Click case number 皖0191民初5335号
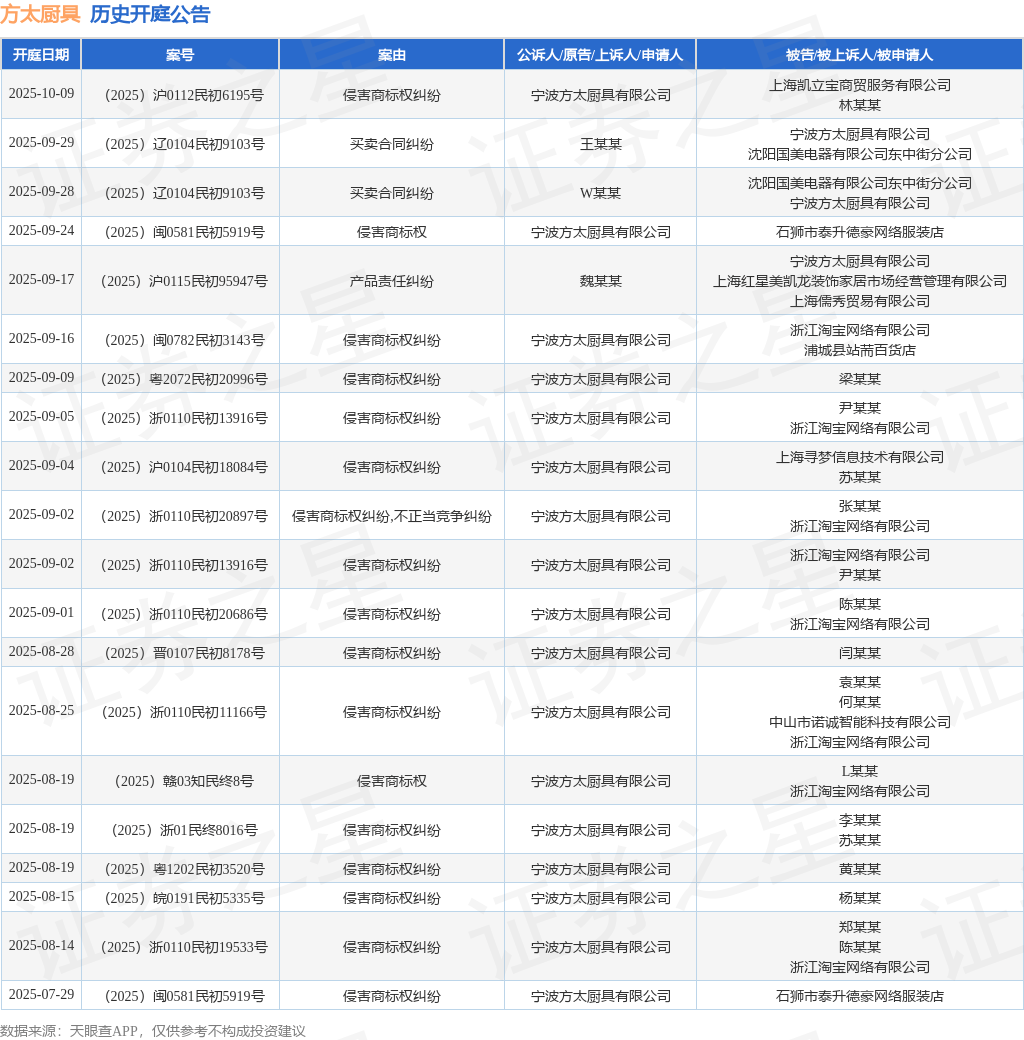Viewport: 1024px width, 1040px height. [184, 899]
